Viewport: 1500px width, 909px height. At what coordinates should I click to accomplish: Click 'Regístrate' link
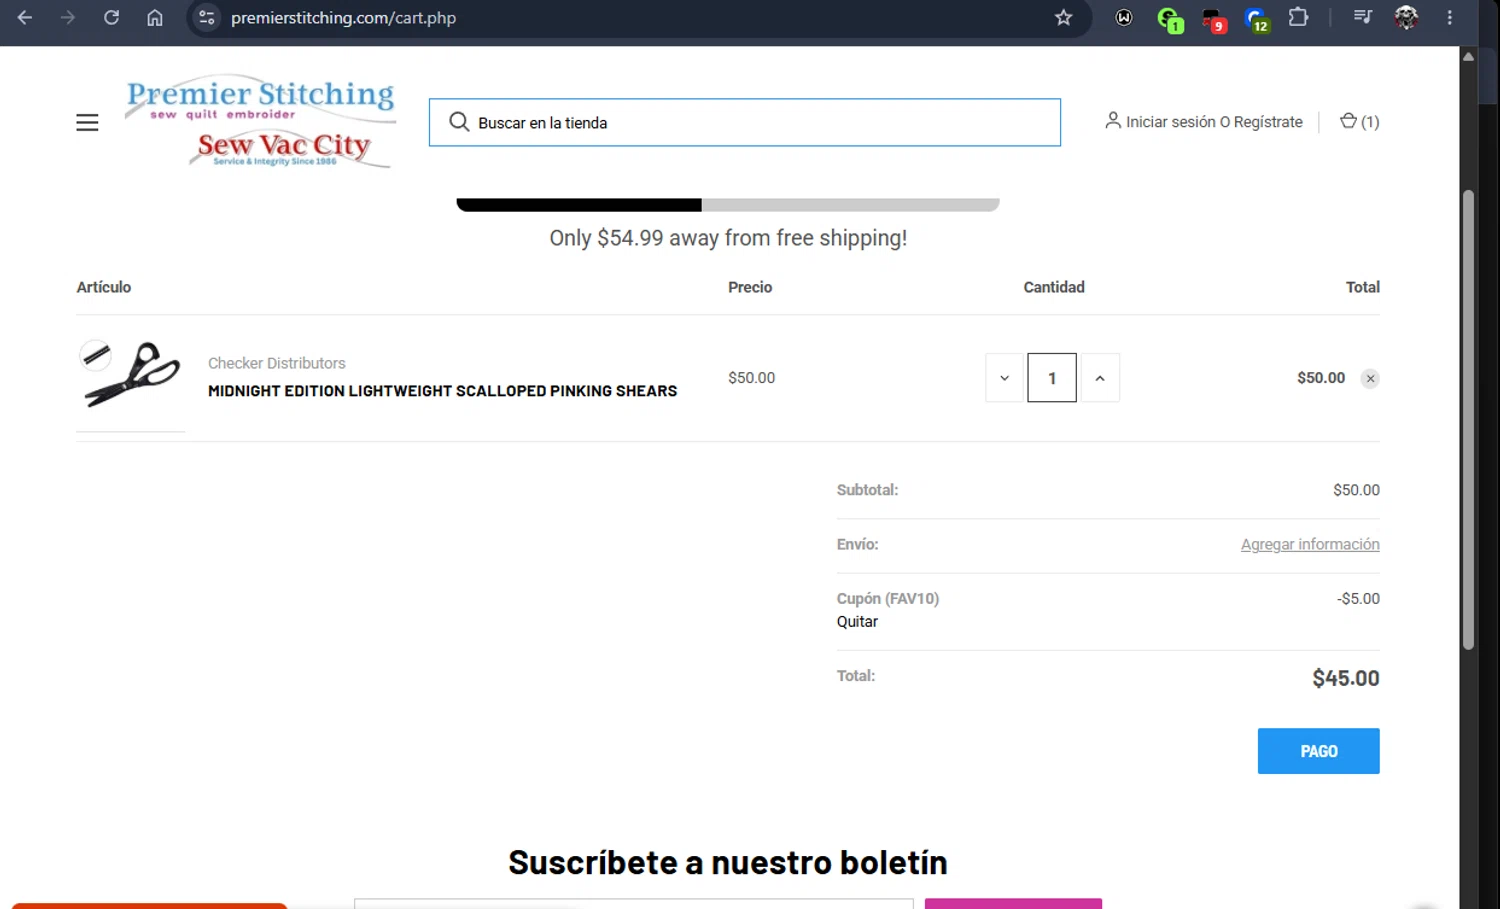1268,122
